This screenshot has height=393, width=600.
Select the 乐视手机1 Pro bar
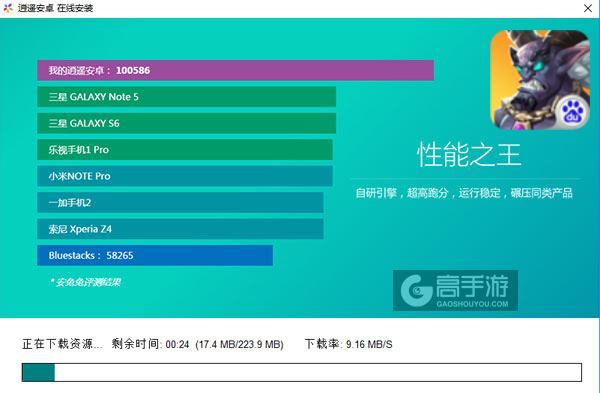click(185, 150)
